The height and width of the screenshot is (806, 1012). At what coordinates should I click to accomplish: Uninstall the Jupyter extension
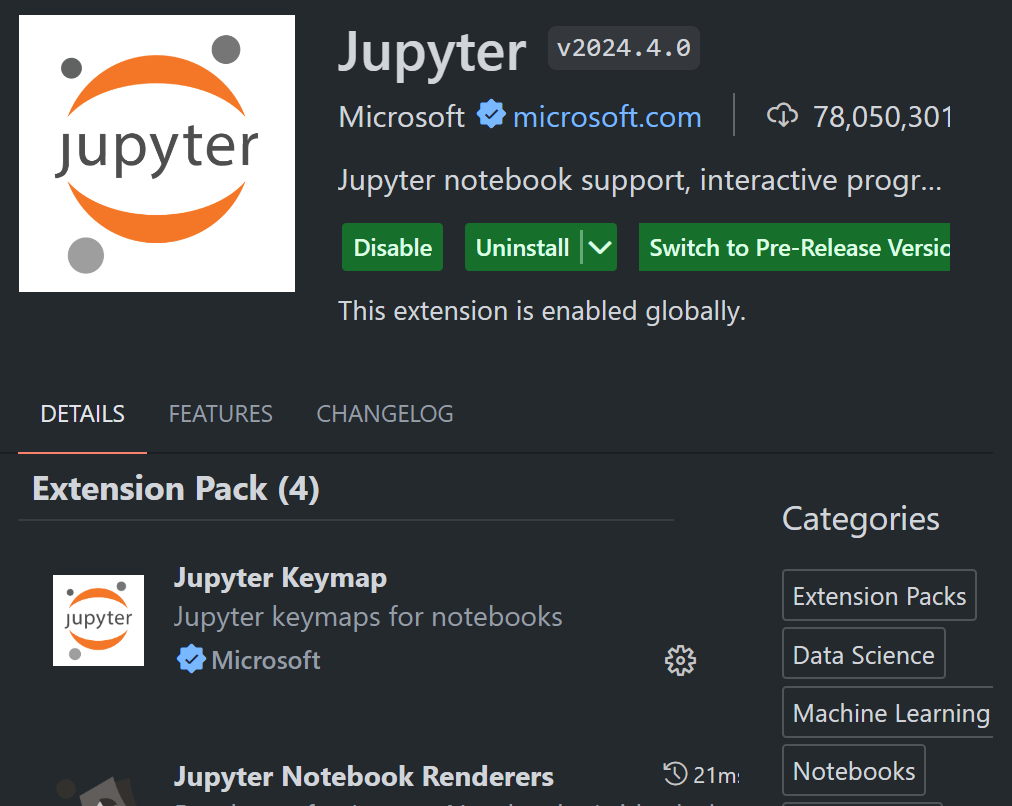tap(523, 247)
